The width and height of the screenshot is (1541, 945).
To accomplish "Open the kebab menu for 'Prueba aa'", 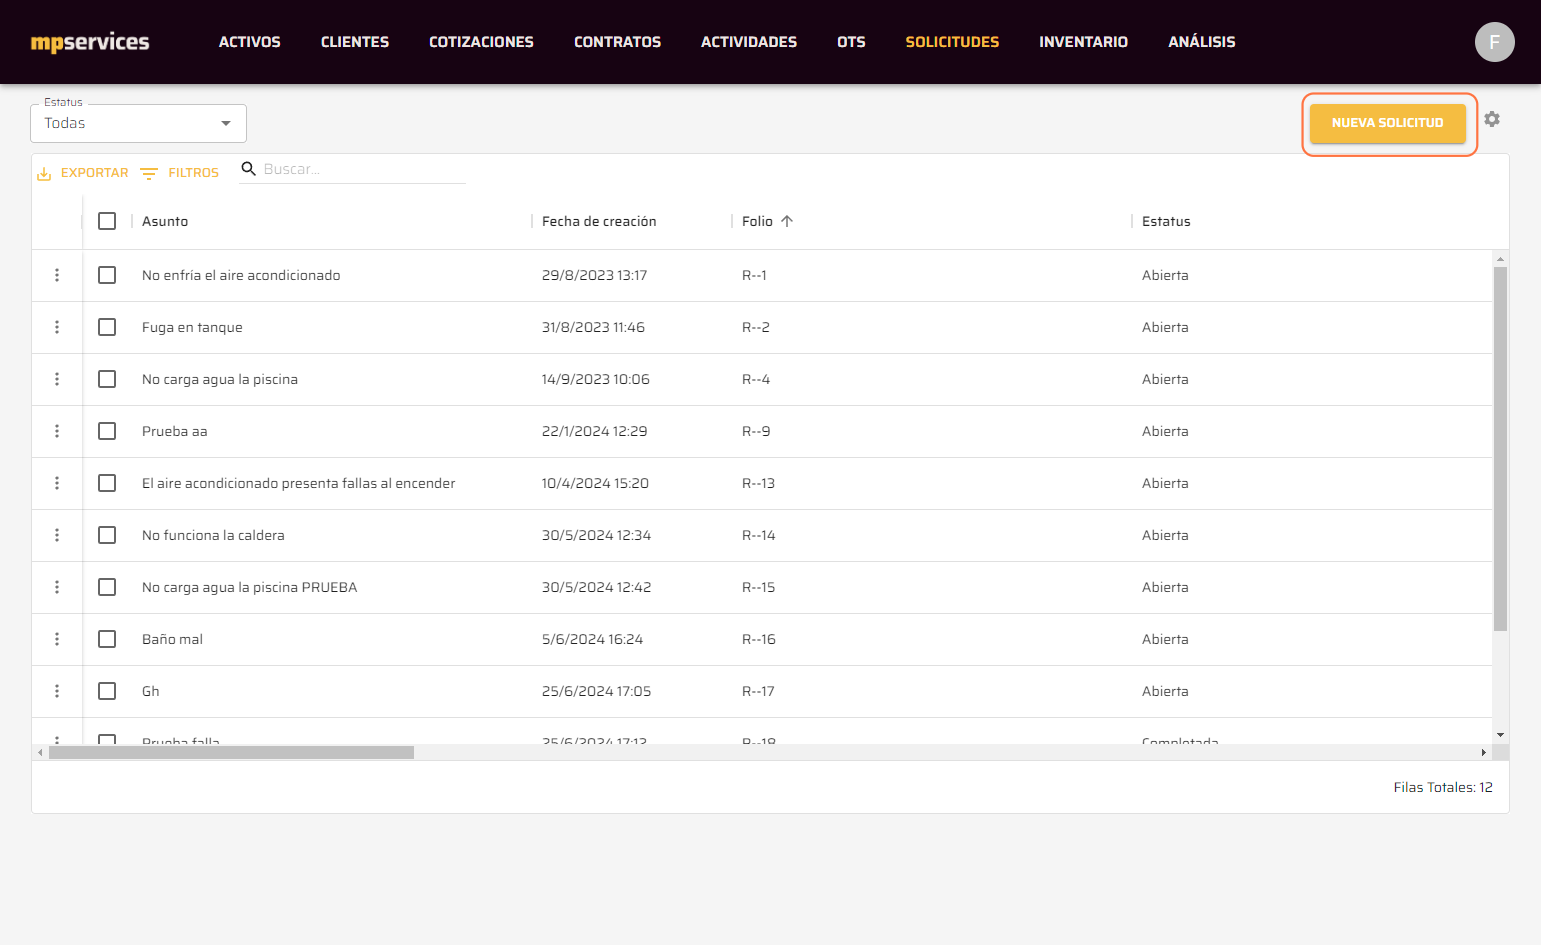I will (x=57, y=431).
